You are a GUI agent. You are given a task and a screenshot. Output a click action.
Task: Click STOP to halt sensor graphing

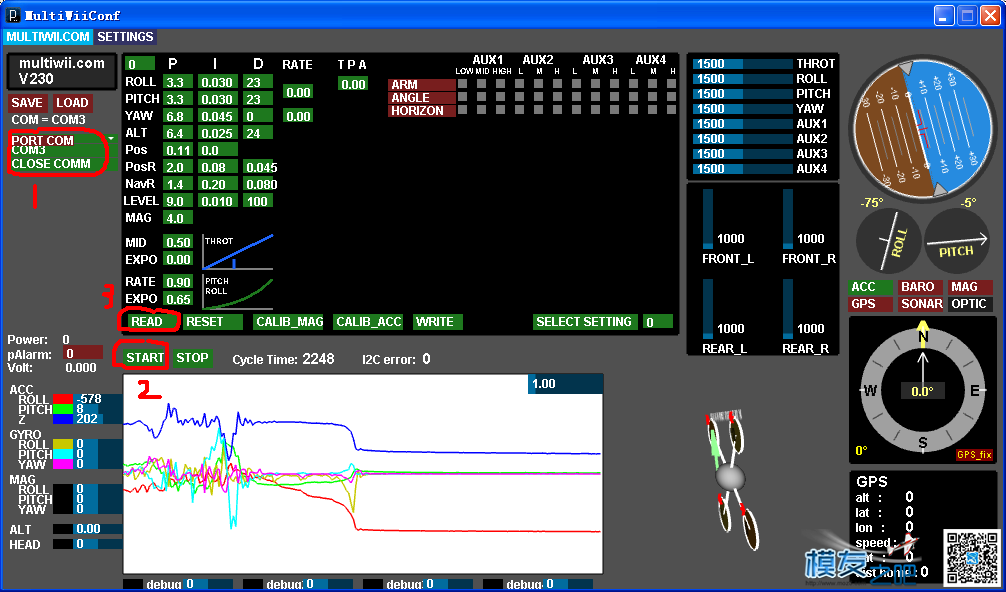(x=192, y=358)
